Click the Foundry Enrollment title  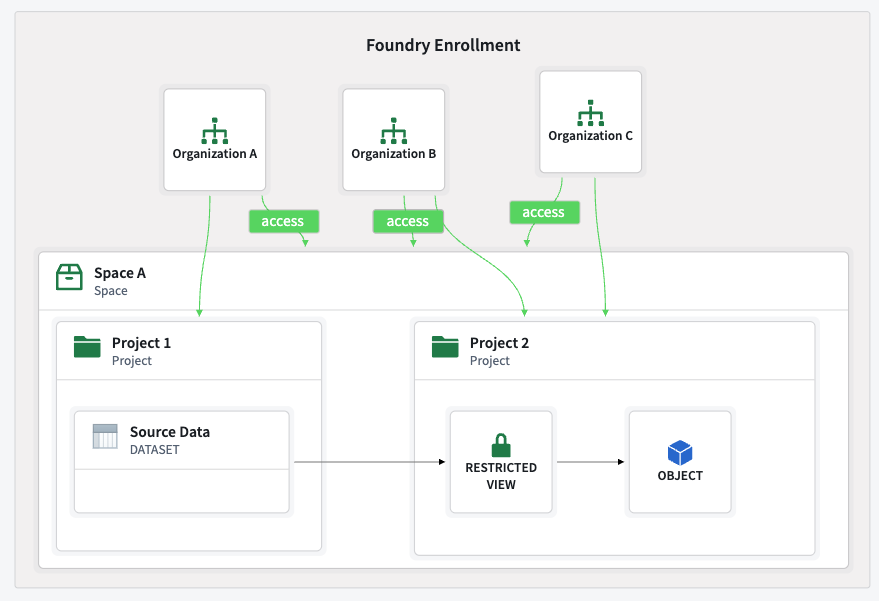443,45
